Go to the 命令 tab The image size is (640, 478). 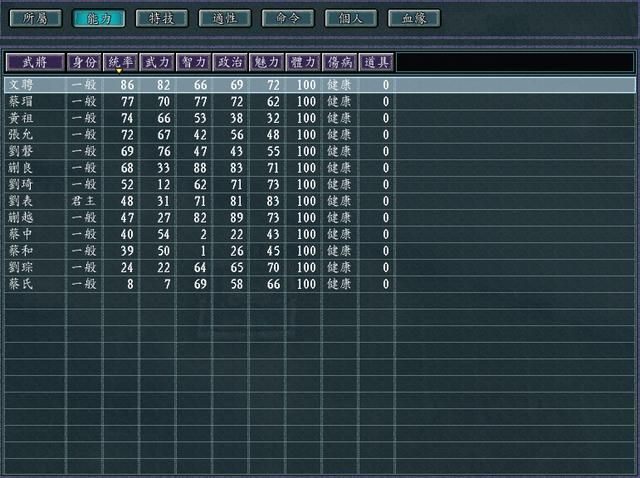click(288, 18)
